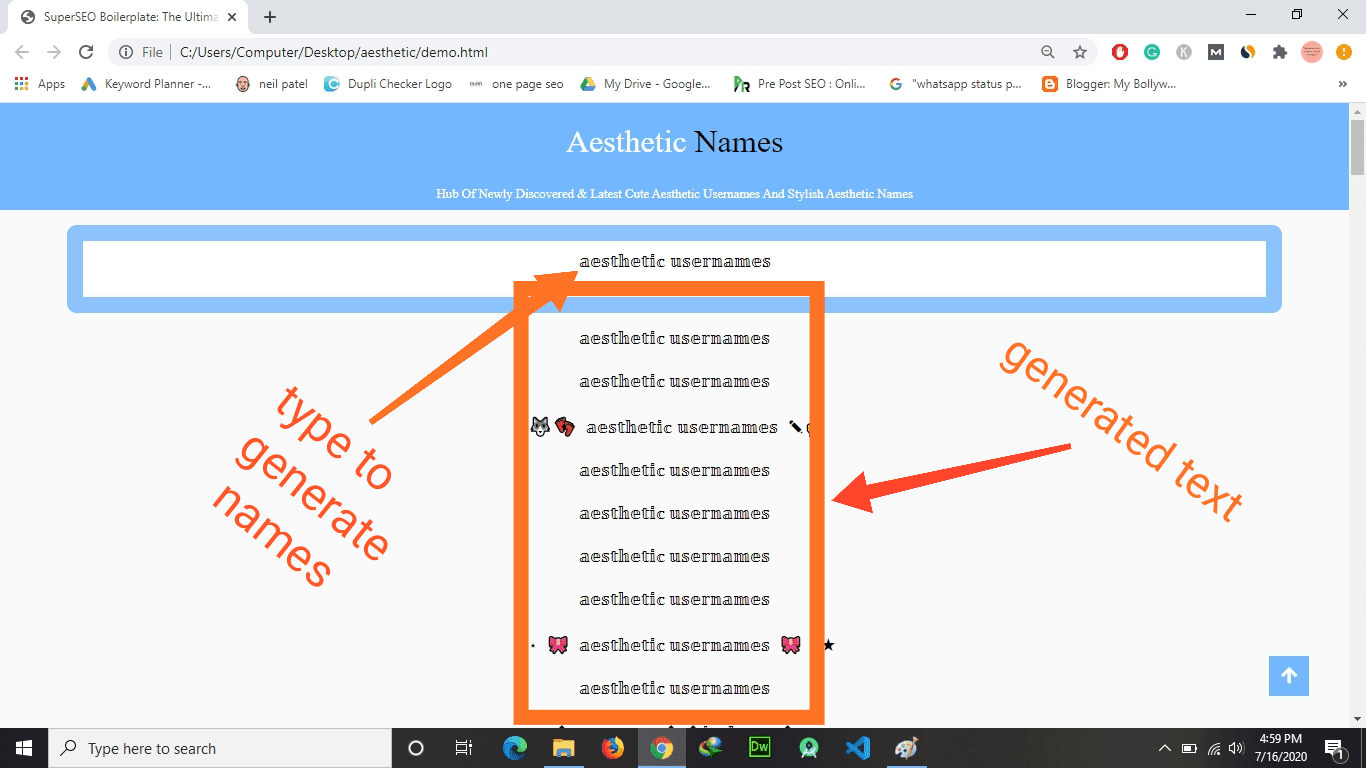Image resolution: width=1366 pixels, height=768 pixels.
Task: Open the notification center icon
Action: (1333, 748)
